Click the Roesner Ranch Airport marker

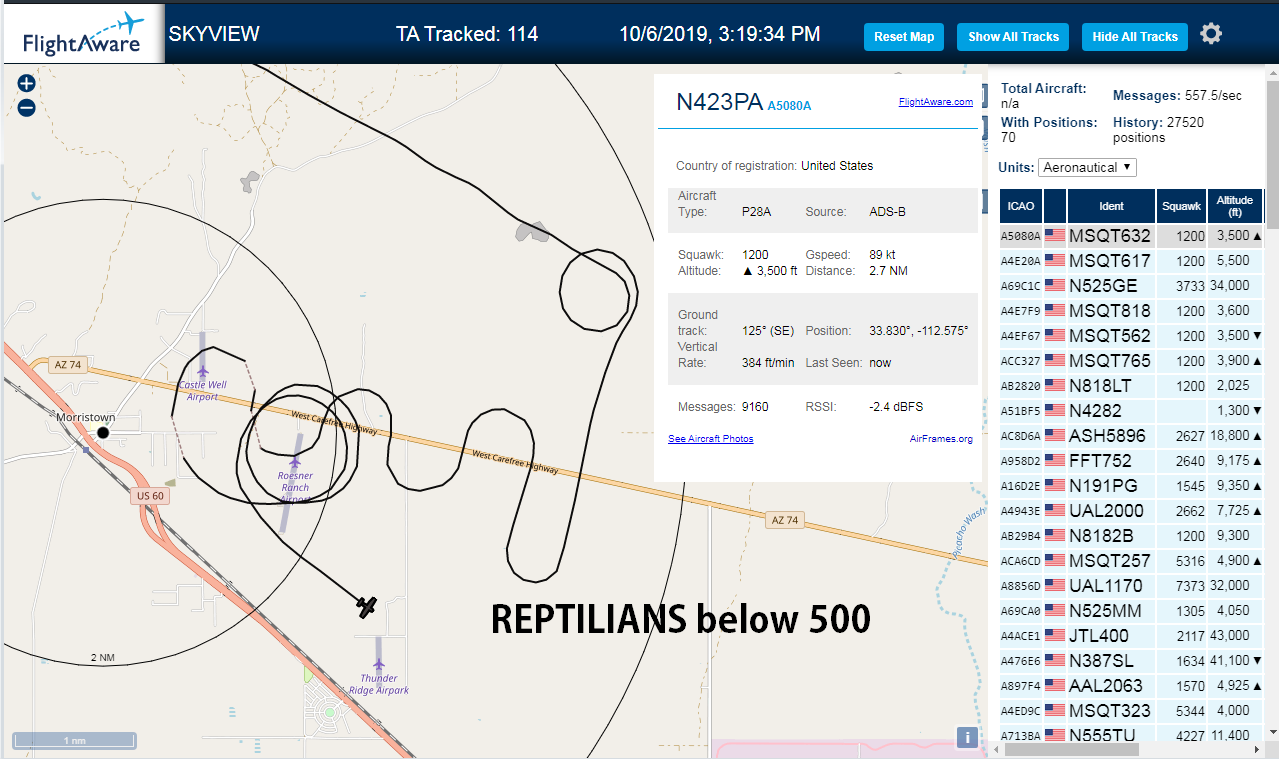[x=294, y=463]
